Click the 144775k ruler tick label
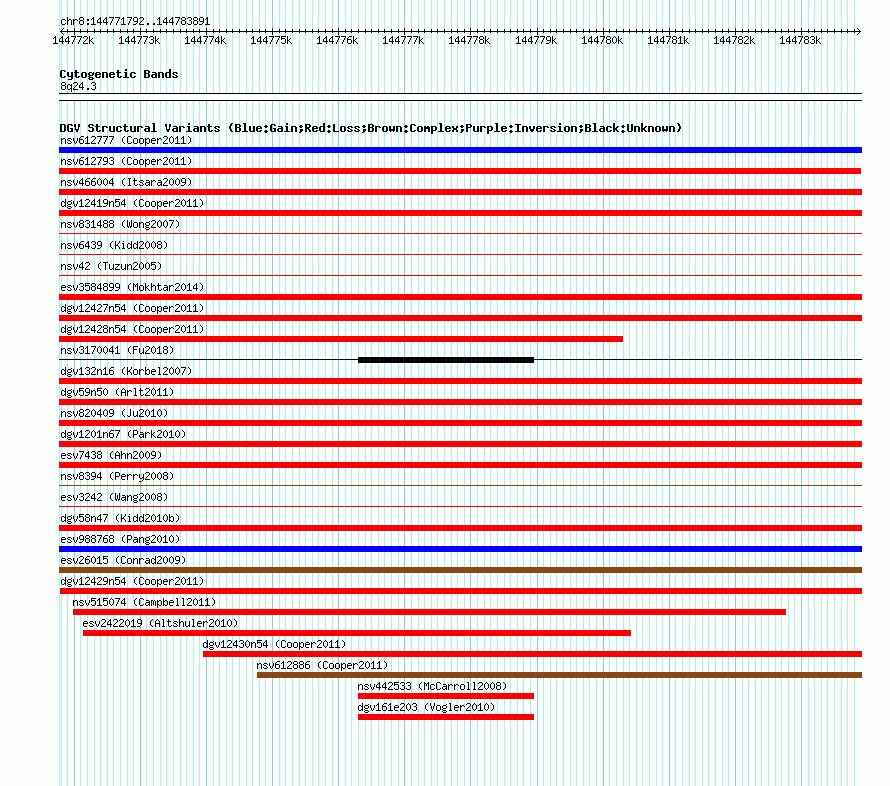Screen dimensions: 890x786 271,40
